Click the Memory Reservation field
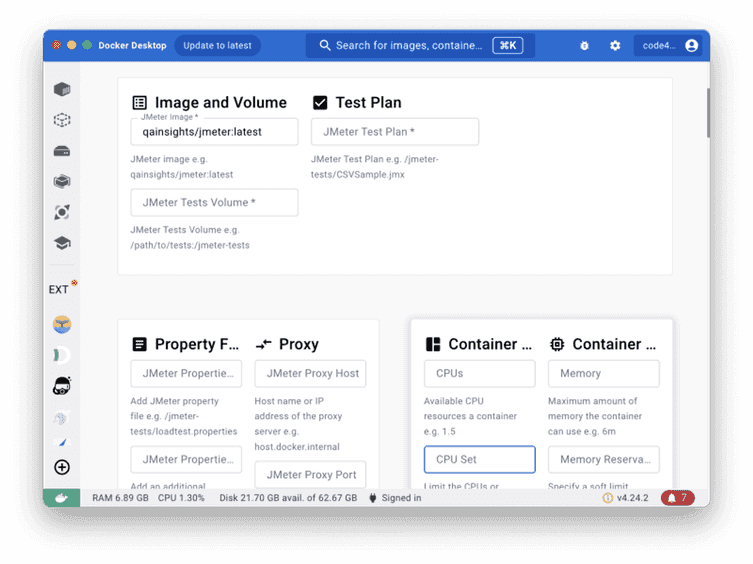 coord(604,460)
